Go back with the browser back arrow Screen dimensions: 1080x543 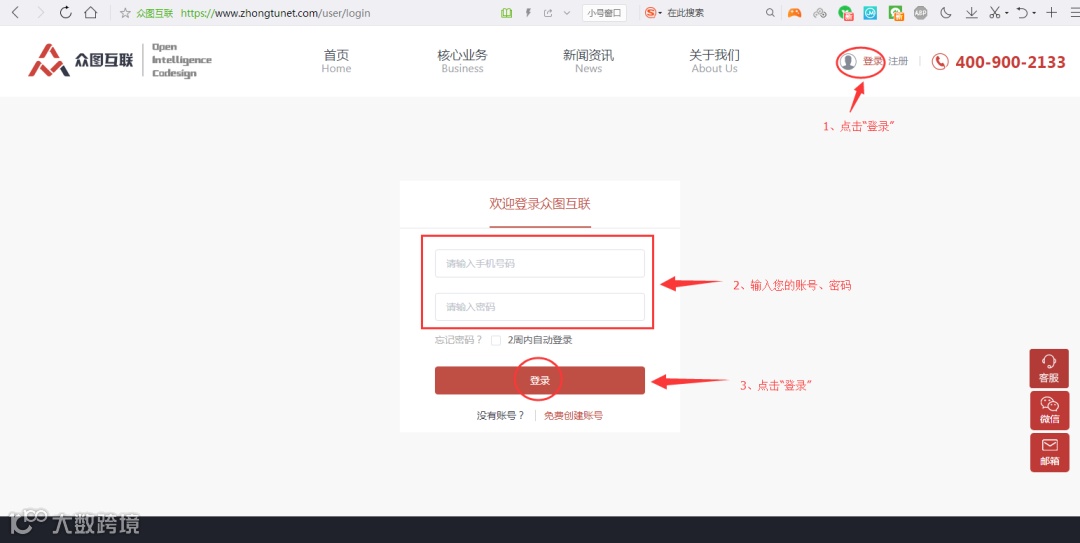tap(15, 12)
